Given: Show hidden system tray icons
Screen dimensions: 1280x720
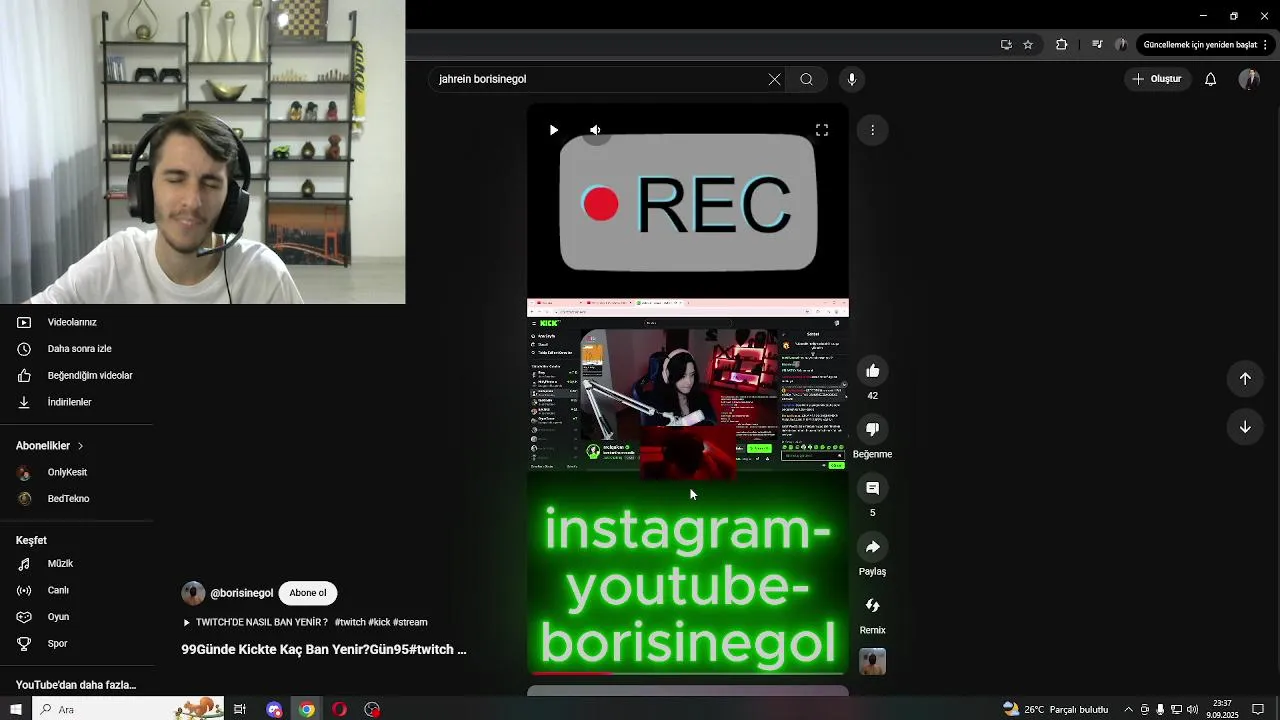Looking at the screenshot, I should 1129,709.
